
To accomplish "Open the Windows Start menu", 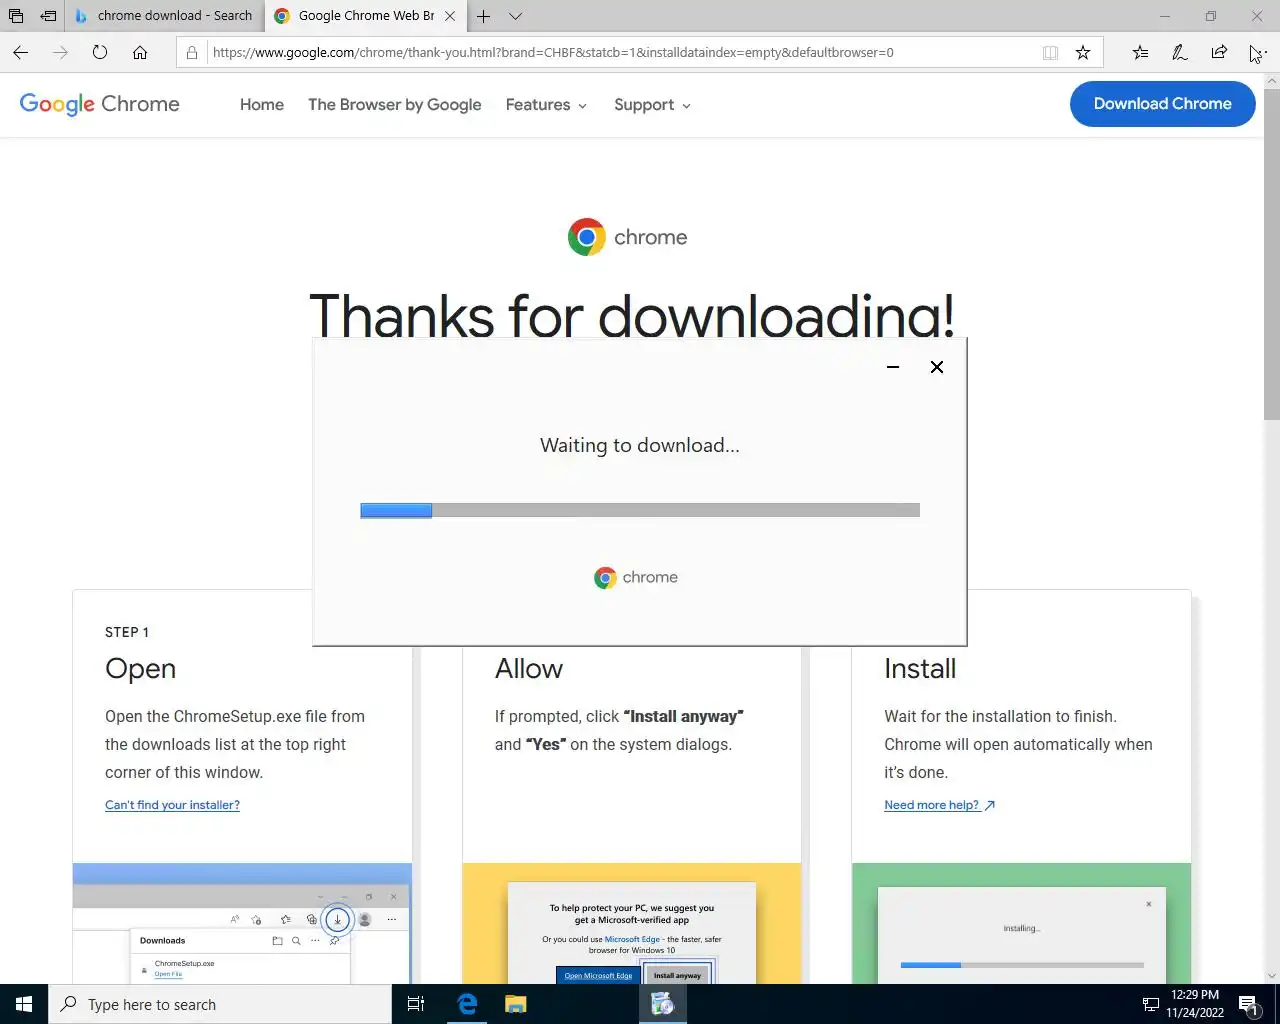I will coord(24,1004).
